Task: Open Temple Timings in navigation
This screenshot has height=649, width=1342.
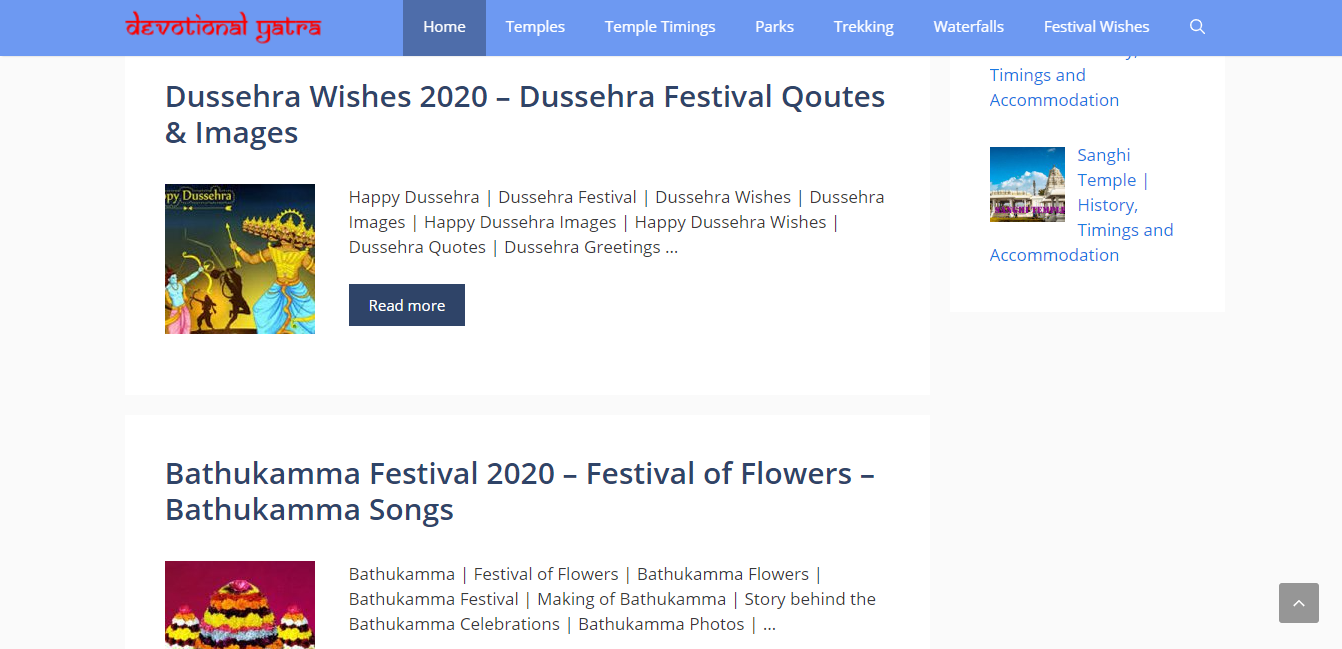Action: click(660, 27)
